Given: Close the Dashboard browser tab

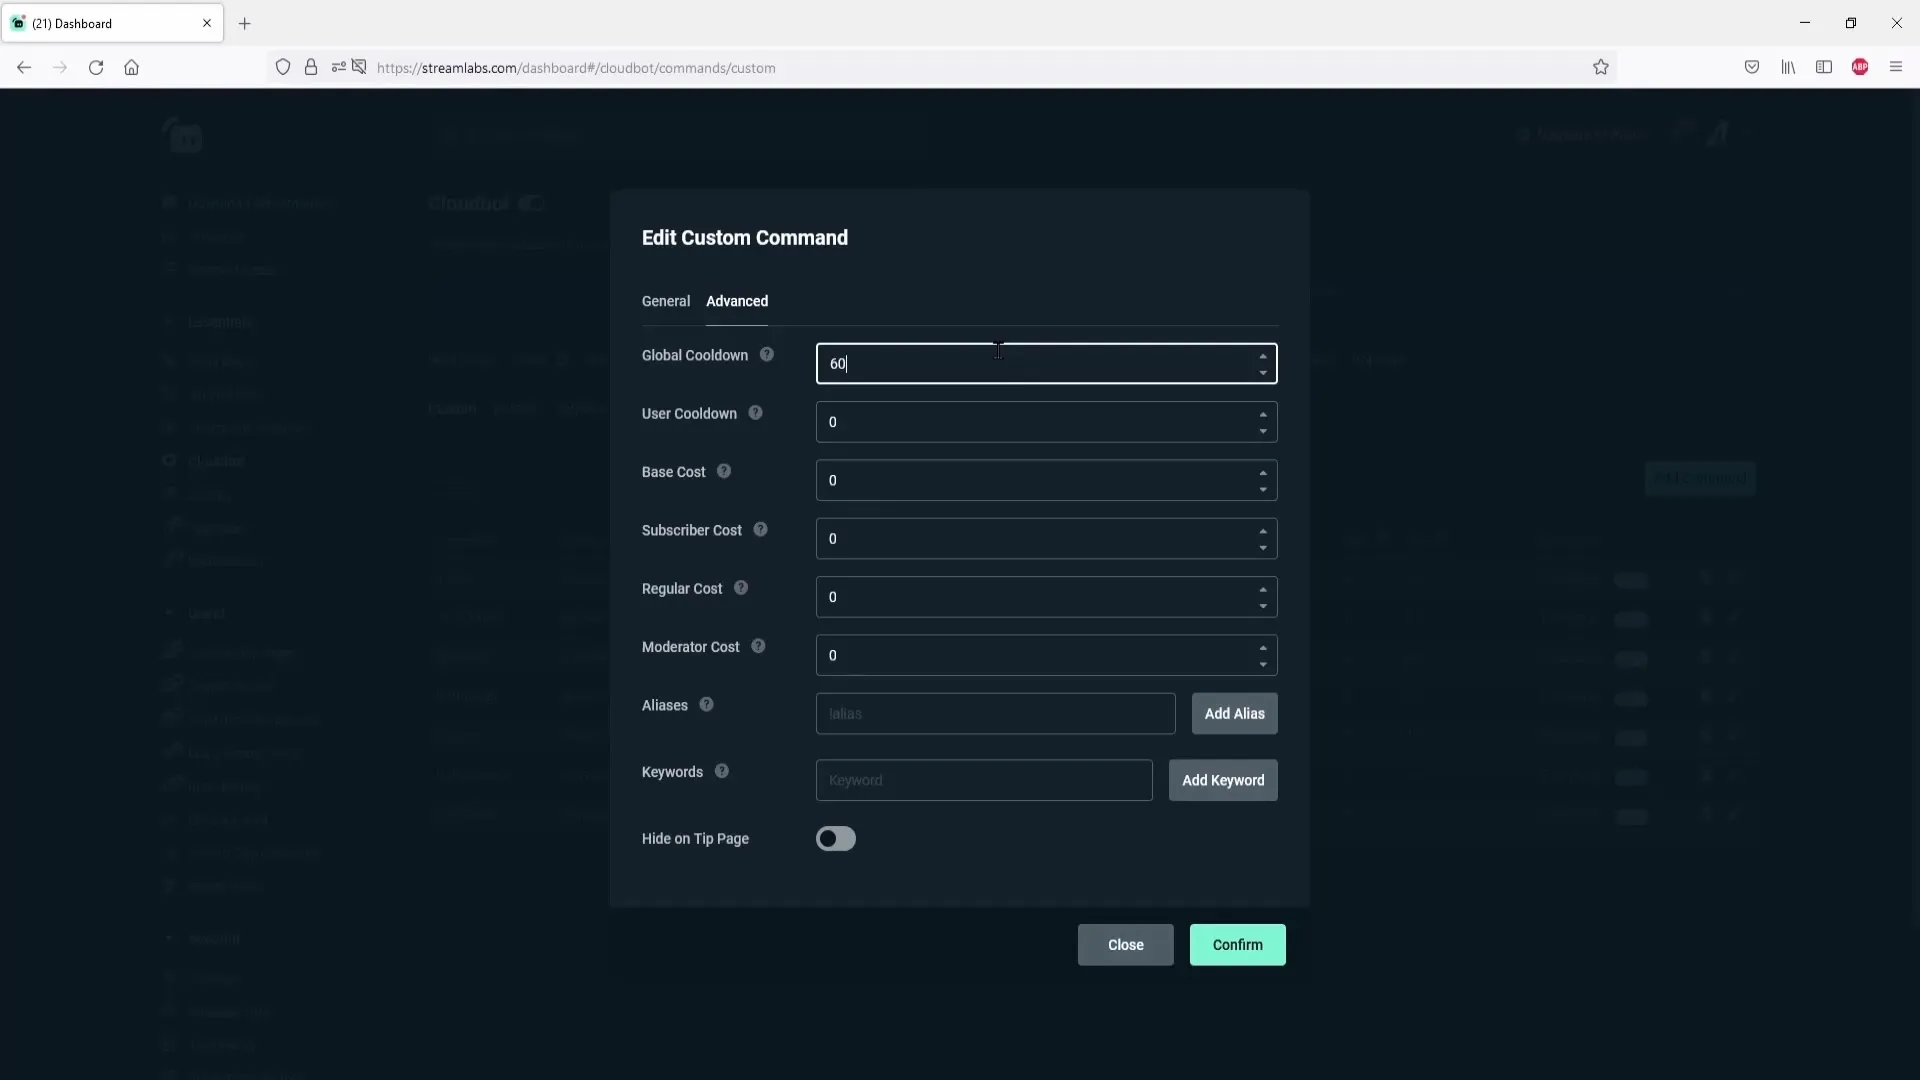Looking at the screenshot, I should pos(207,23).
